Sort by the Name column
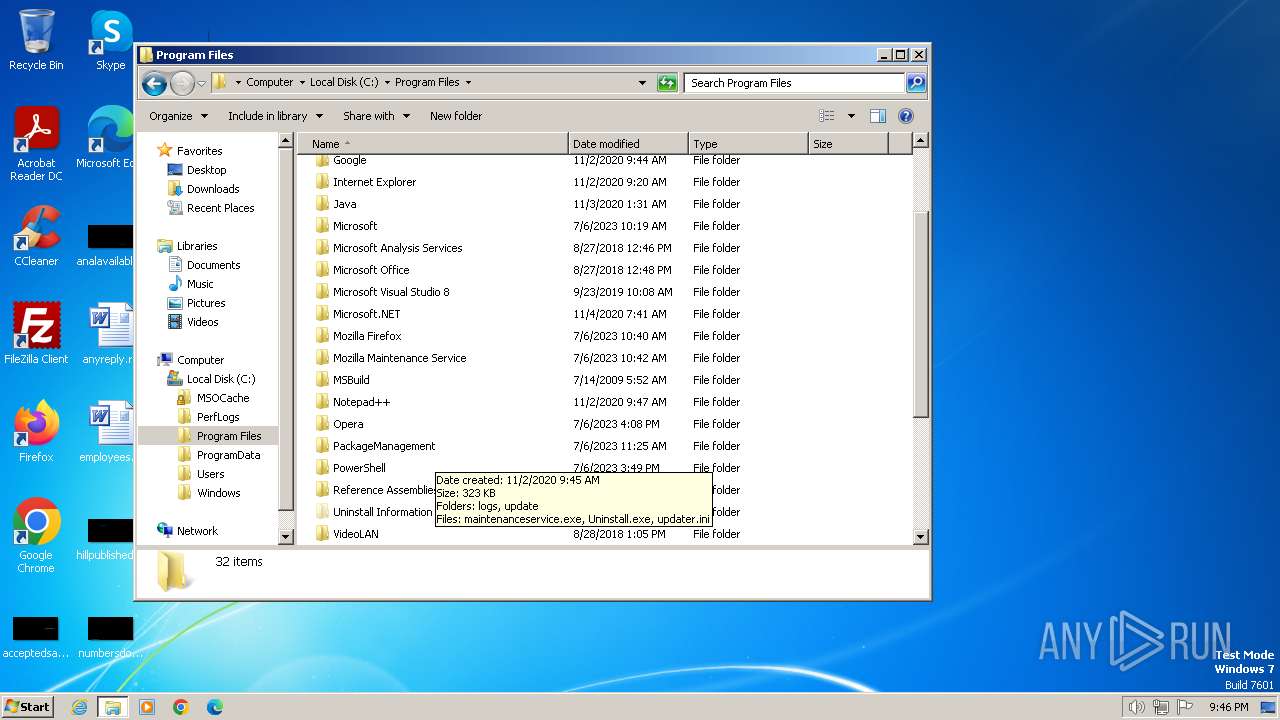 tap(433, 144)
